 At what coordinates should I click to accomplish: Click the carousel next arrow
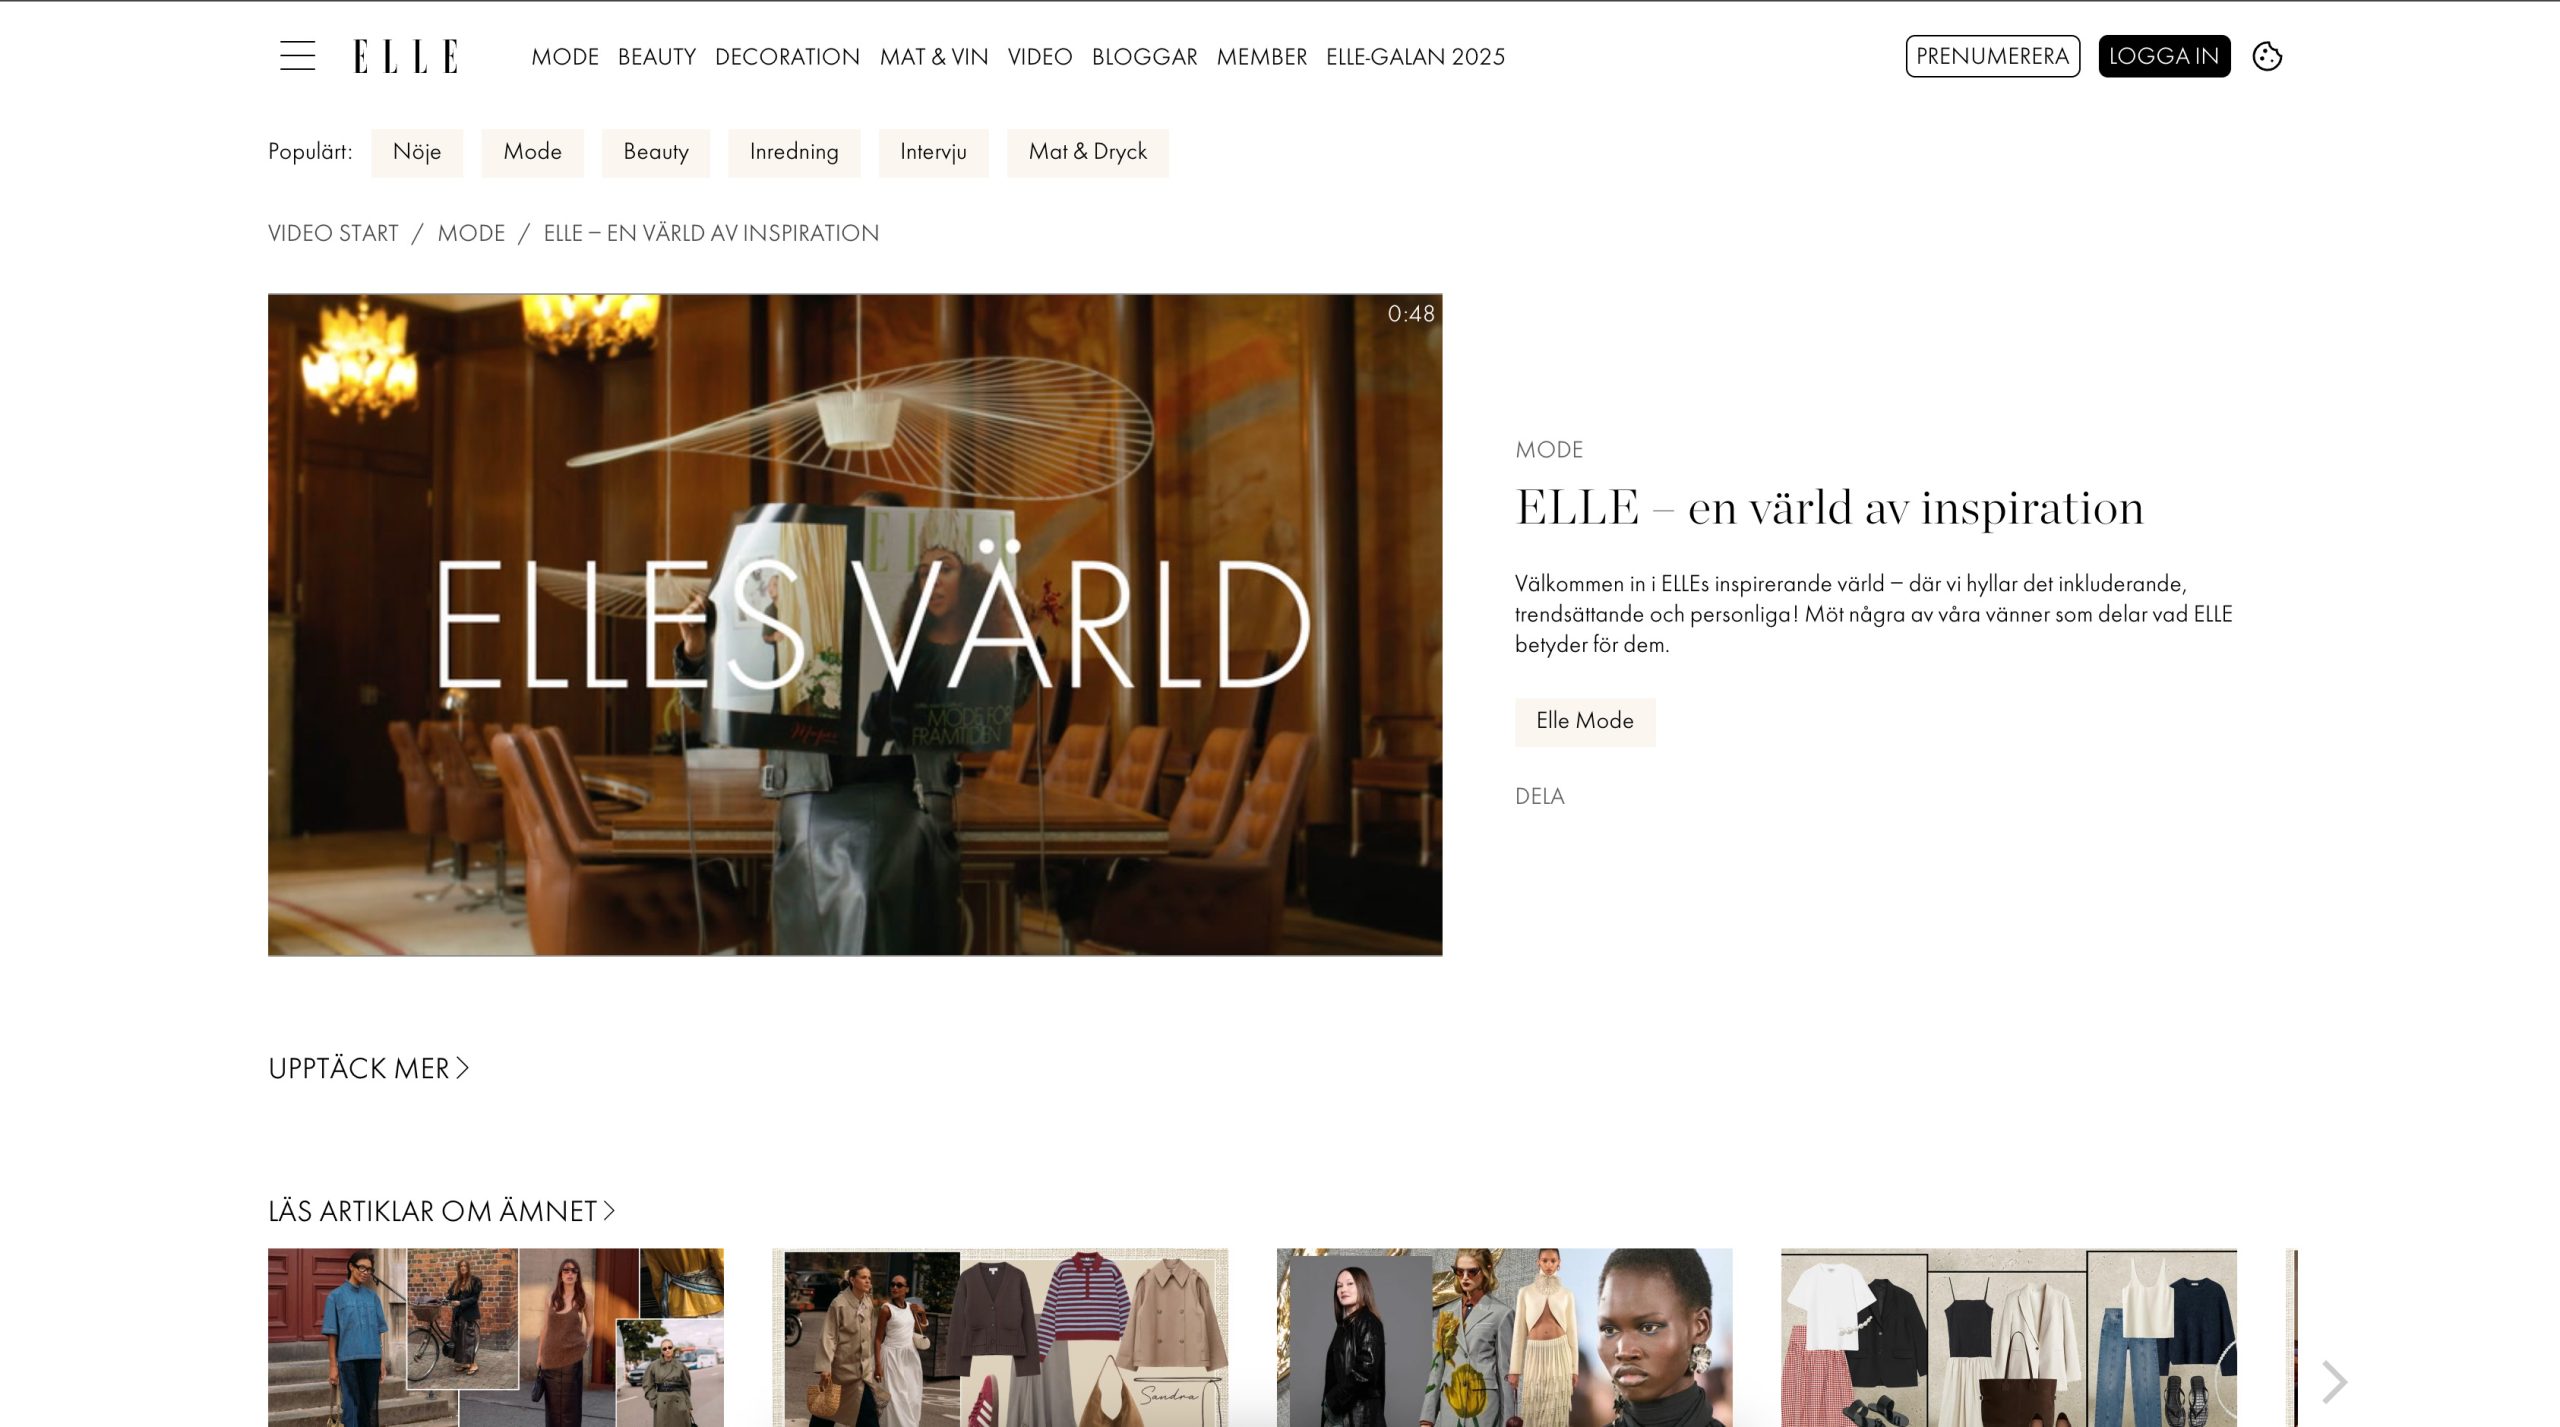2334,1382
